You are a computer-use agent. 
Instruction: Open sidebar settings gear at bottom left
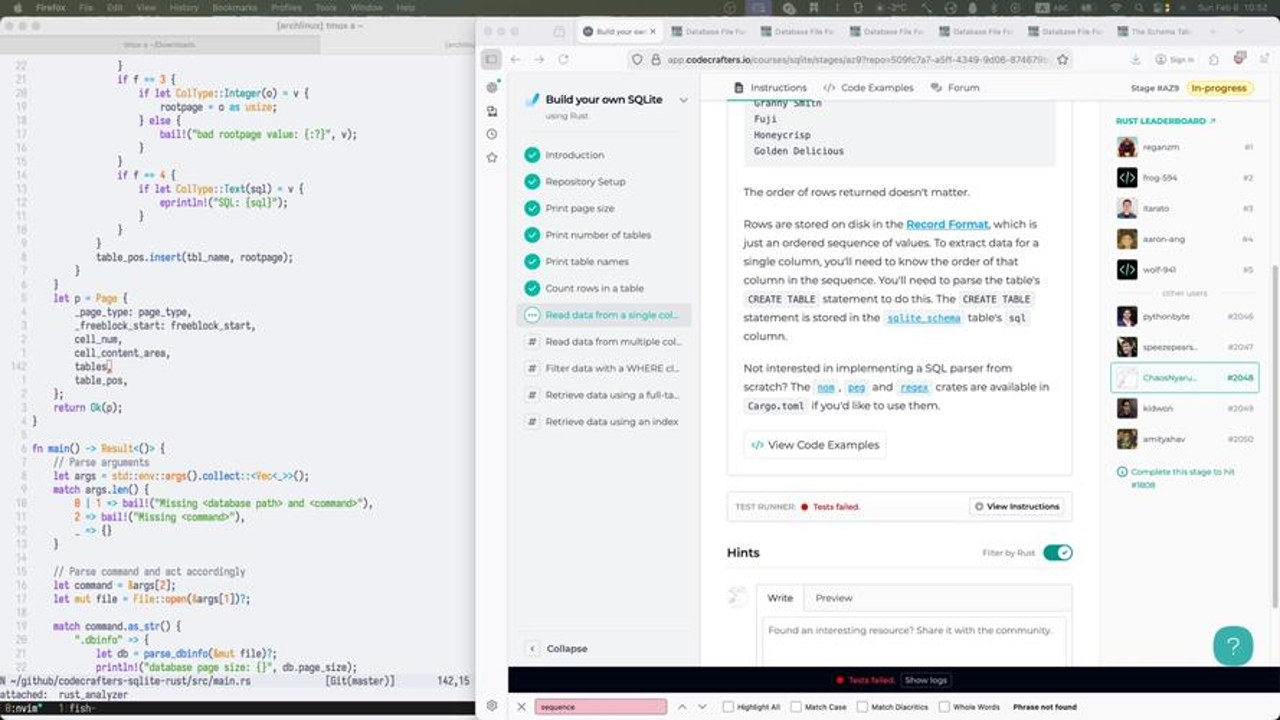[491, 705]
